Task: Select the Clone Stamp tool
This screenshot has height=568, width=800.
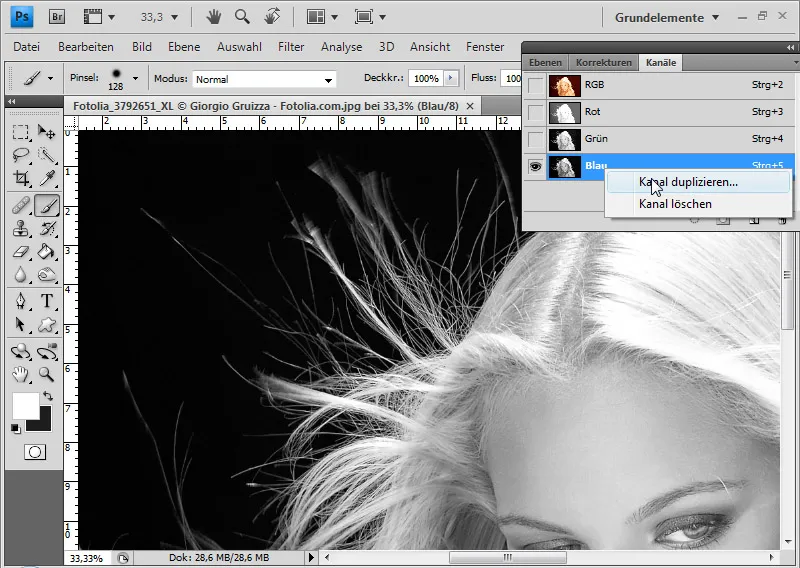Action: (x=21, y=229)
